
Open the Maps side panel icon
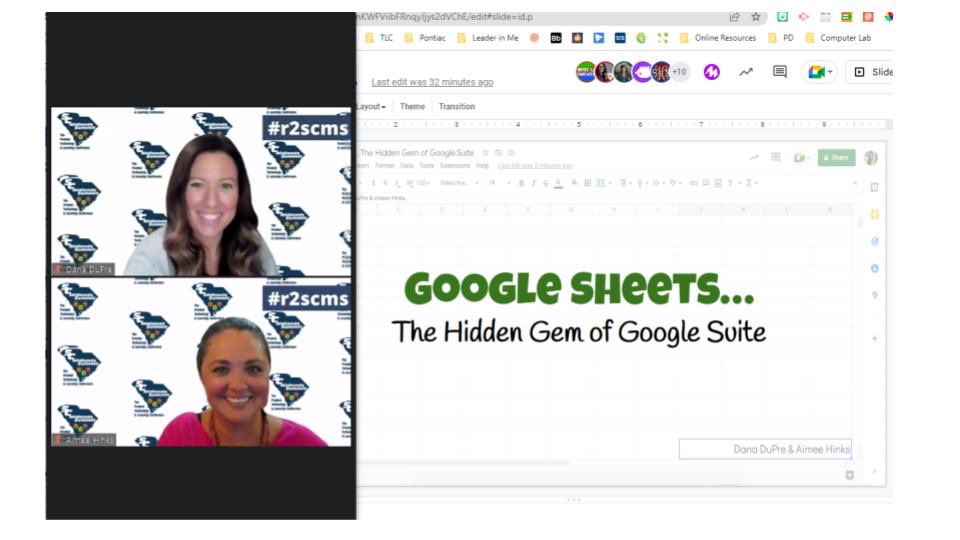point(874,295)
